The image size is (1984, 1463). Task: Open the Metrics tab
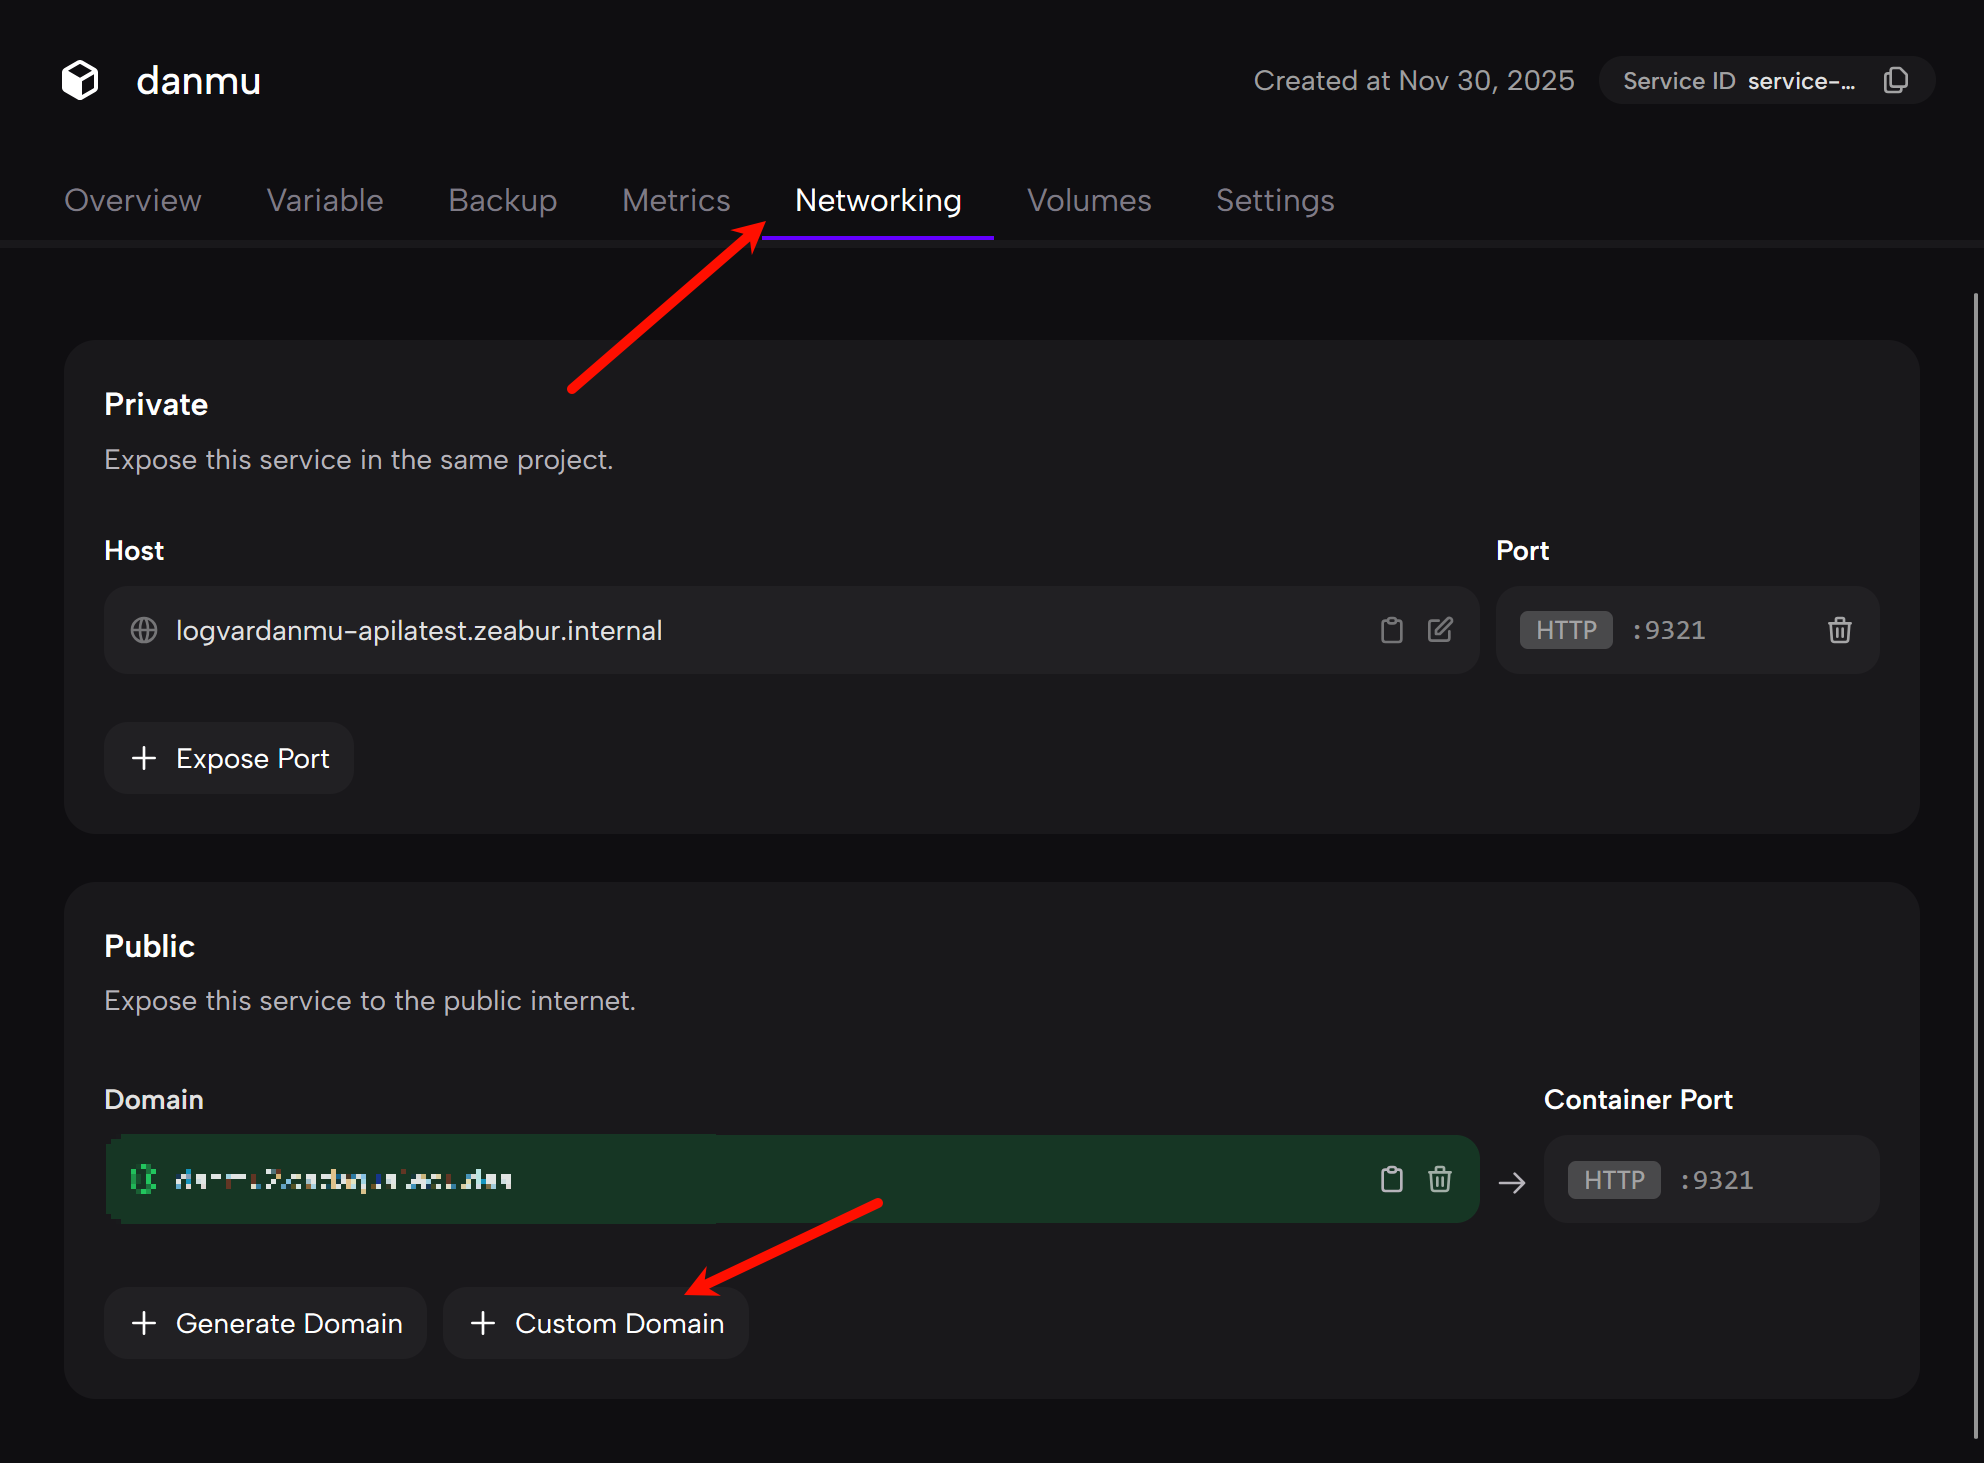click(676, 200)
